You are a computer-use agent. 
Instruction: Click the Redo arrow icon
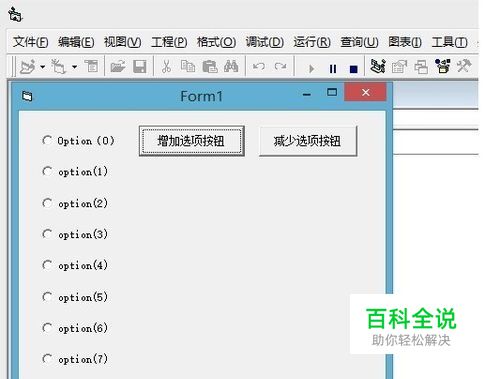click(281, 66)
